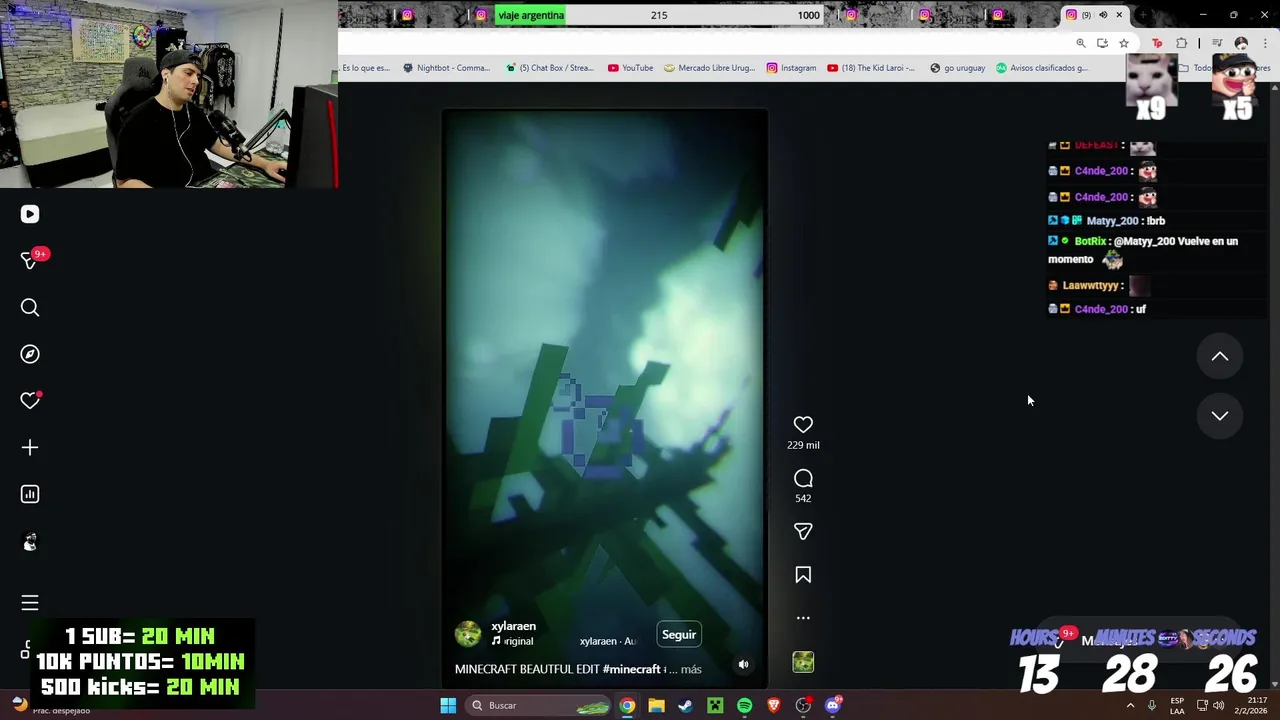Close the active Instagram (9) tab

pos(1119,15)
